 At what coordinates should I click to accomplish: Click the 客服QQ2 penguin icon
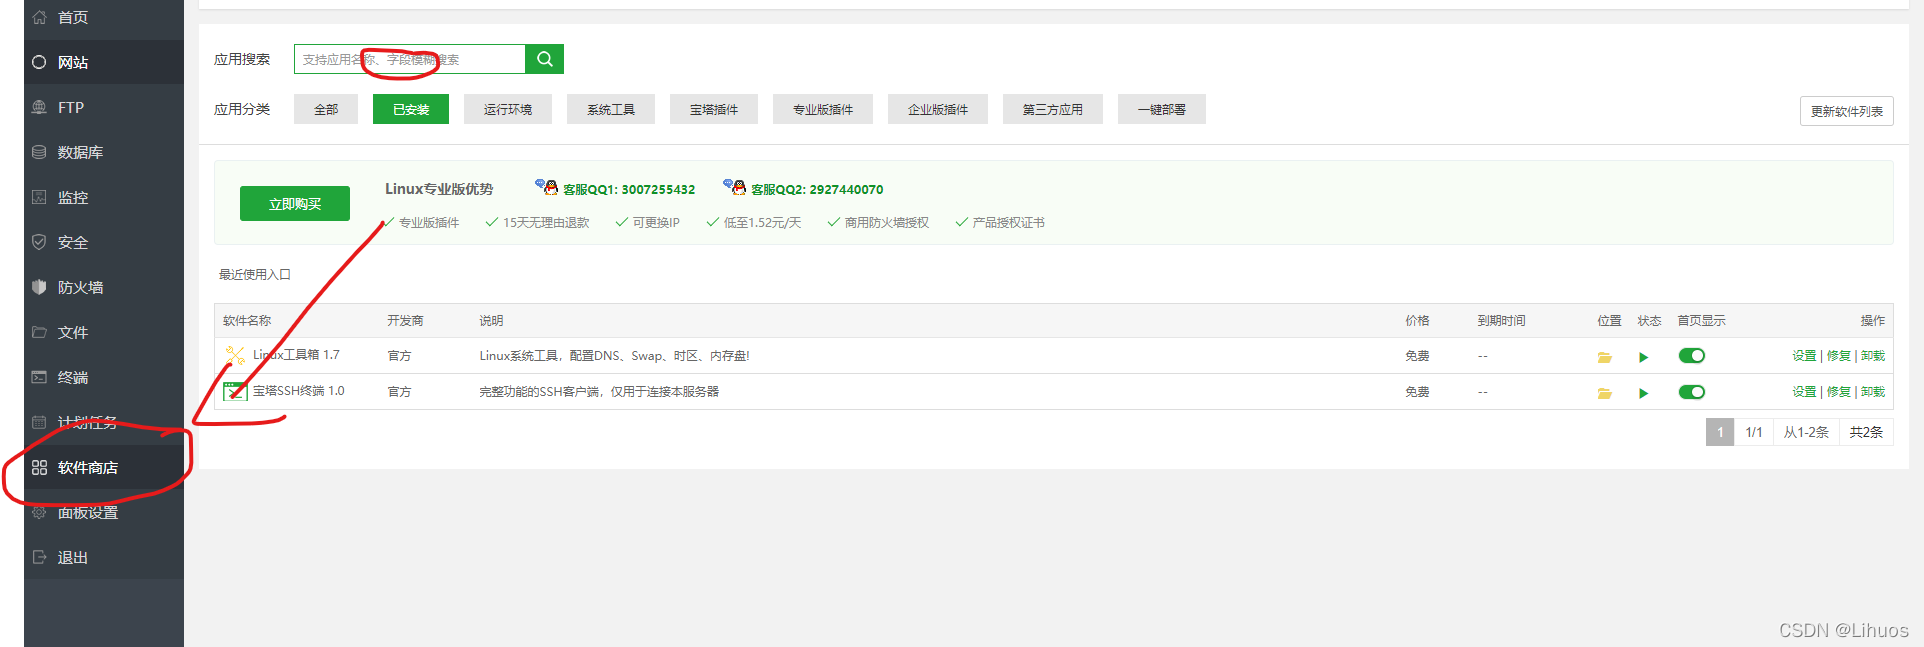click(734, 187)
